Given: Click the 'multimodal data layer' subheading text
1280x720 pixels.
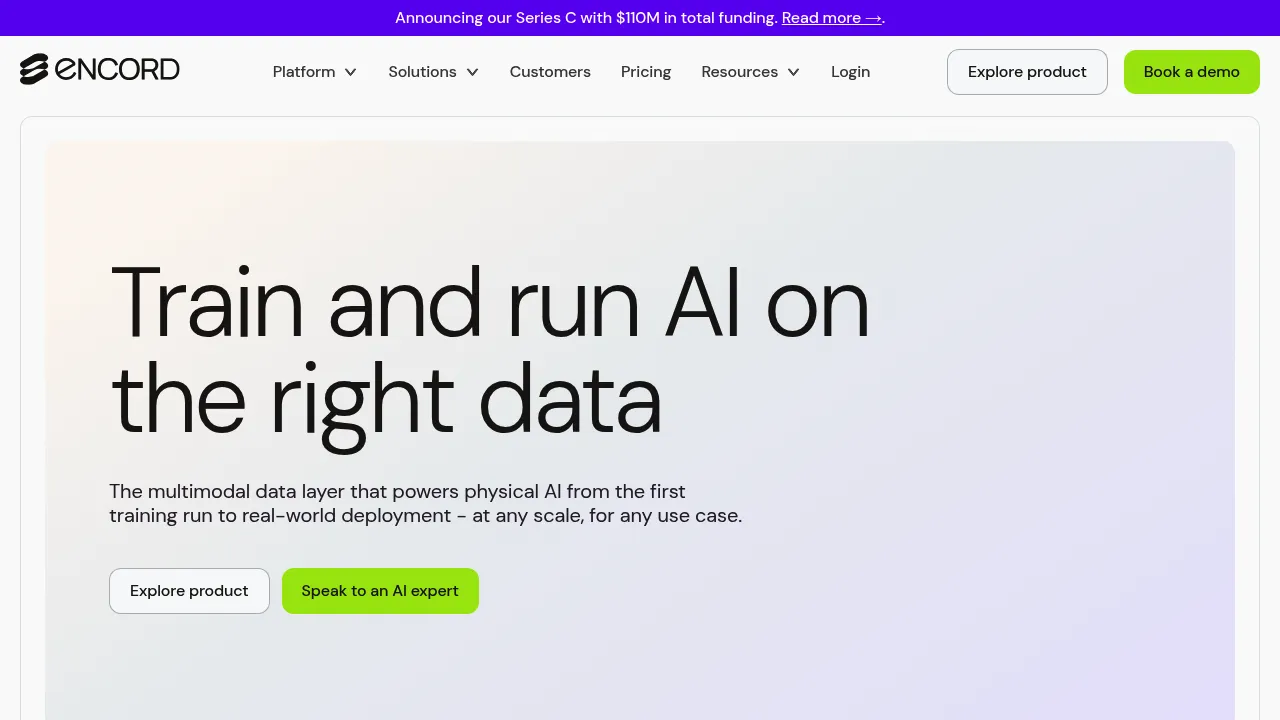Looking at the screenshot, I should pos(425,504).
